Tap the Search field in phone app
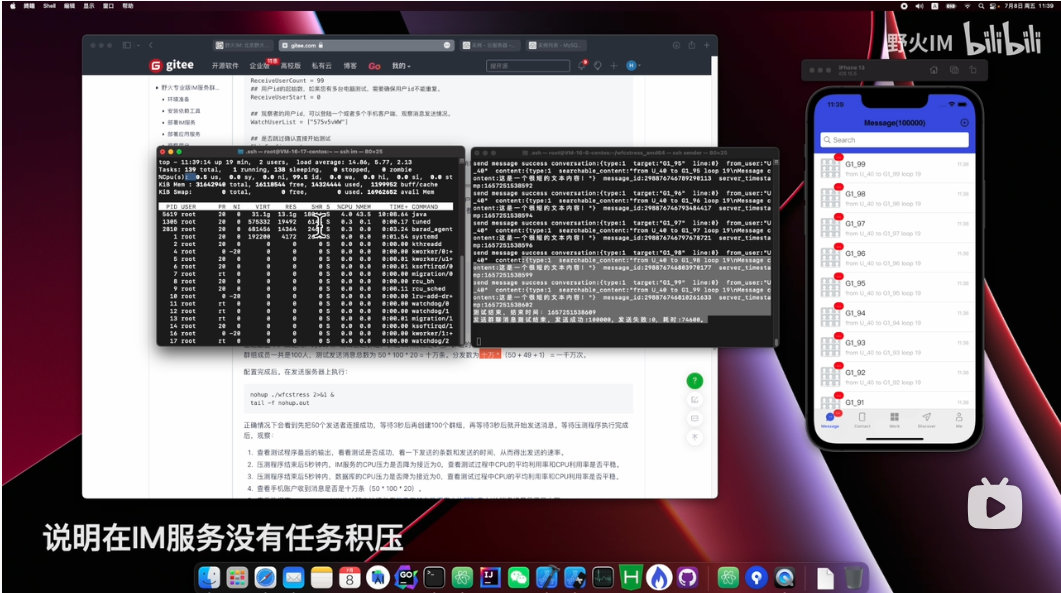 (x=895, y=139)
